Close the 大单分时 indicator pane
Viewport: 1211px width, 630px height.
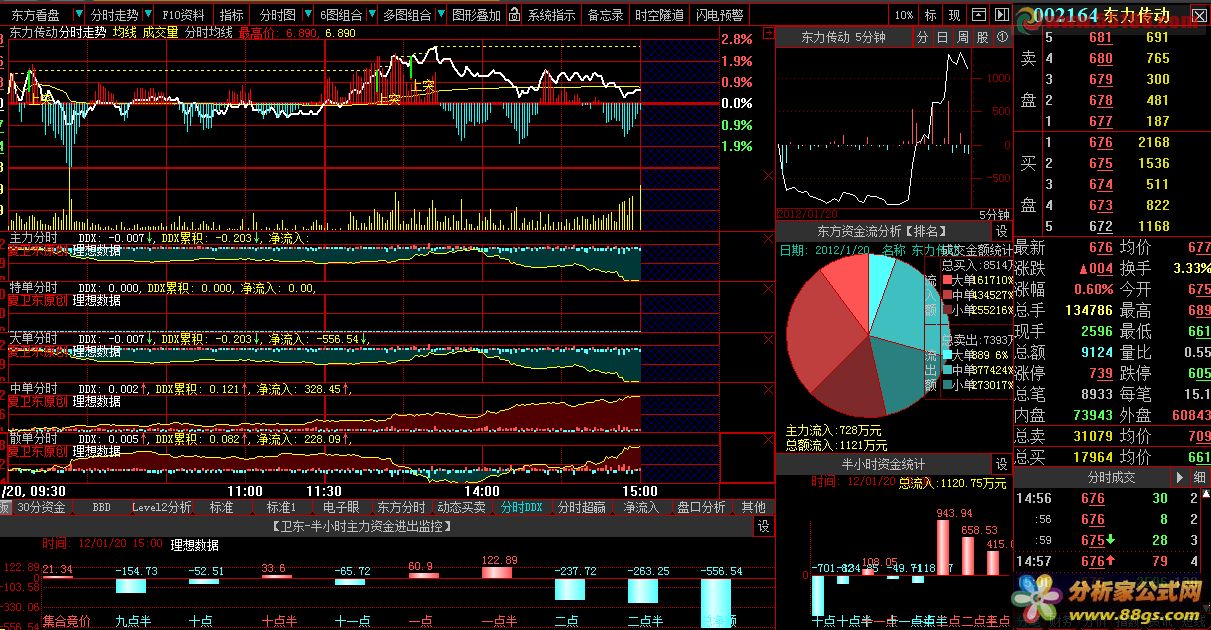click(x=767, y=340)
